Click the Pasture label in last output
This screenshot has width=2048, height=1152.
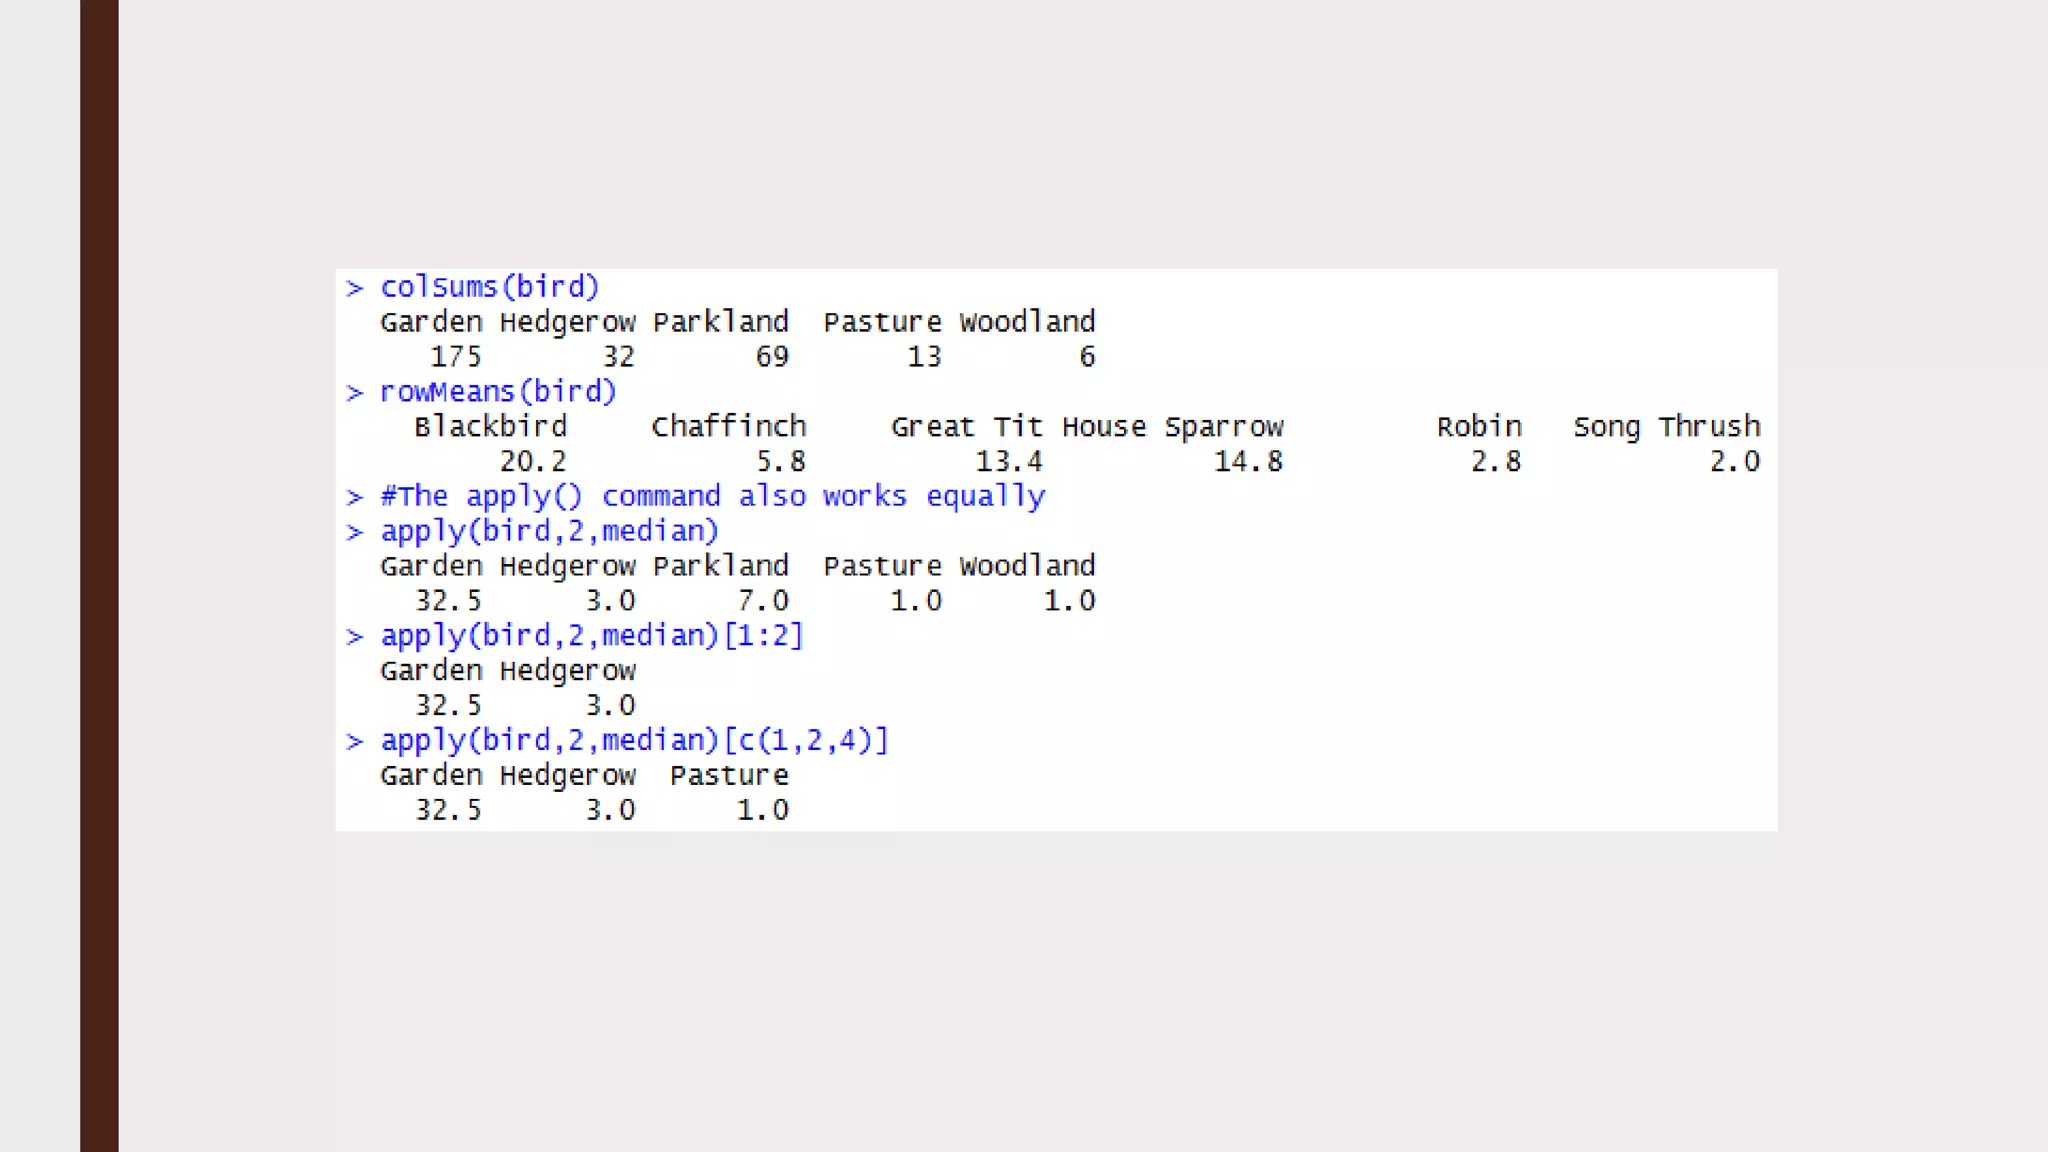(x=729, y=776)
